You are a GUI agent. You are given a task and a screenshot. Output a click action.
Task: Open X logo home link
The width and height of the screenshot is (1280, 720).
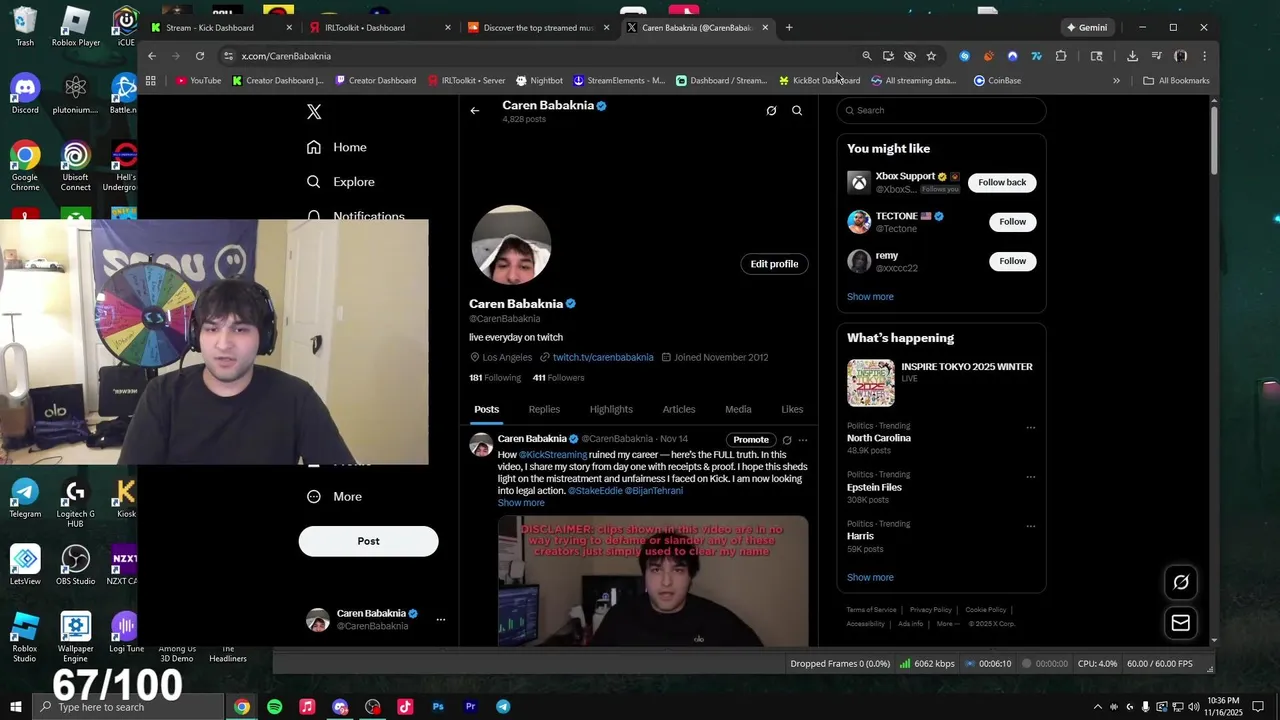click(x=314, y=112)
